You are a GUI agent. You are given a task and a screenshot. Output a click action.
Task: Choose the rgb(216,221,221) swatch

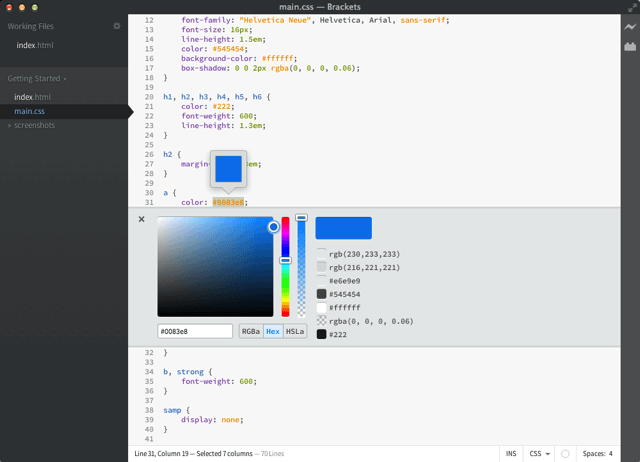click(x=321, y=267)
